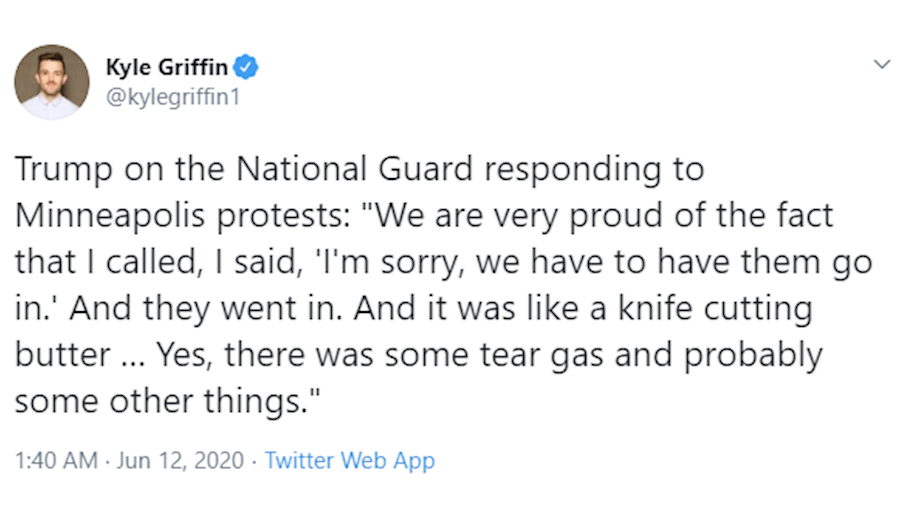900x520 pixels.
Task: Open the tweet options chevron menu
Action: (881, 65)
